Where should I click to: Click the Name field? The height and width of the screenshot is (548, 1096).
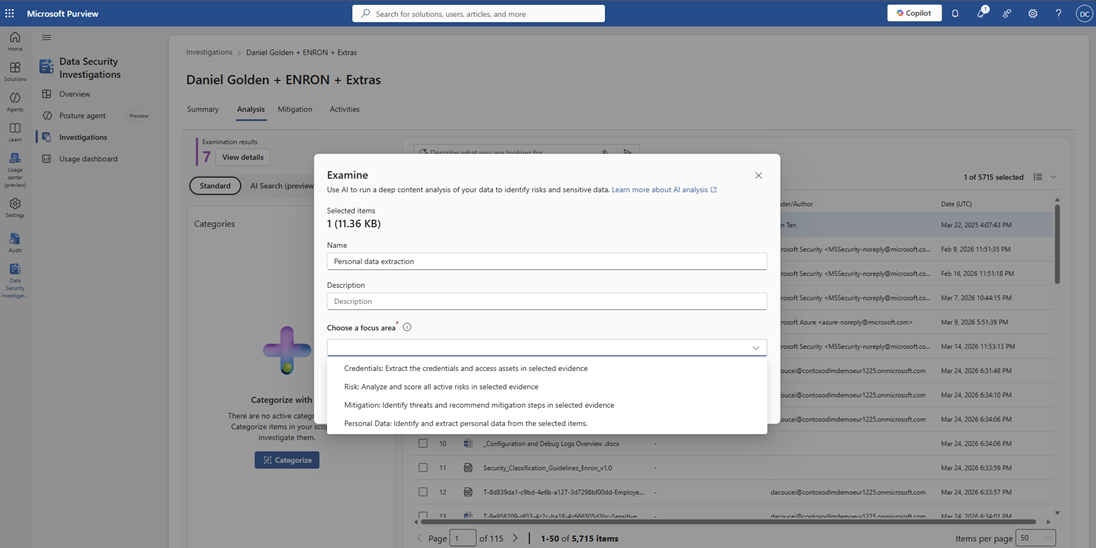point(547,261)
